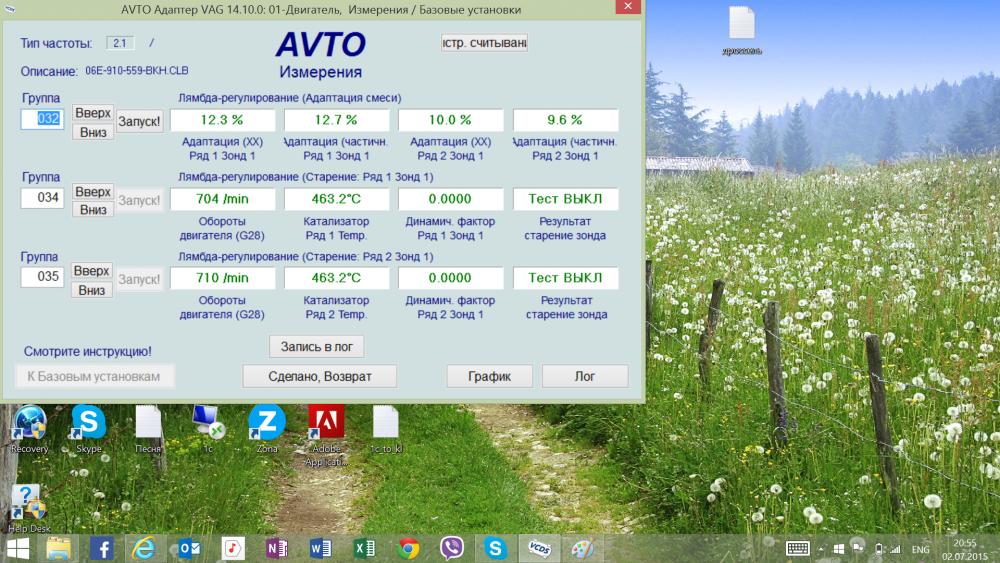The image size is (1000, 563).
Task: Click the group 034 number field
Action: [42, 198]
